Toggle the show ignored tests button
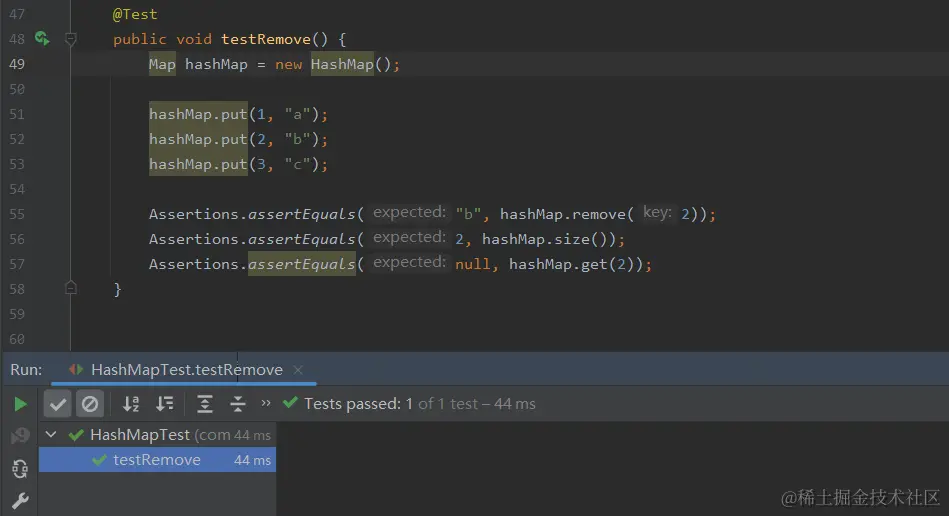 click(x=90, y=404)
